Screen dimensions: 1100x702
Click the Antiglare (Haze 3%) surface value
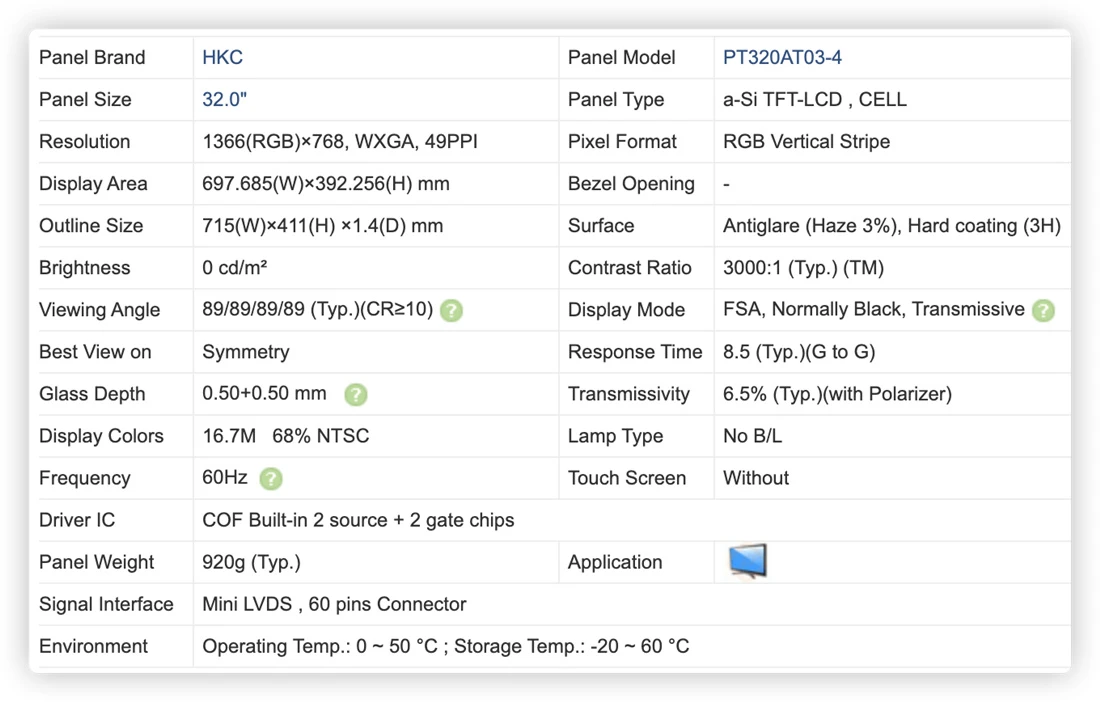[x=892, y=226]
